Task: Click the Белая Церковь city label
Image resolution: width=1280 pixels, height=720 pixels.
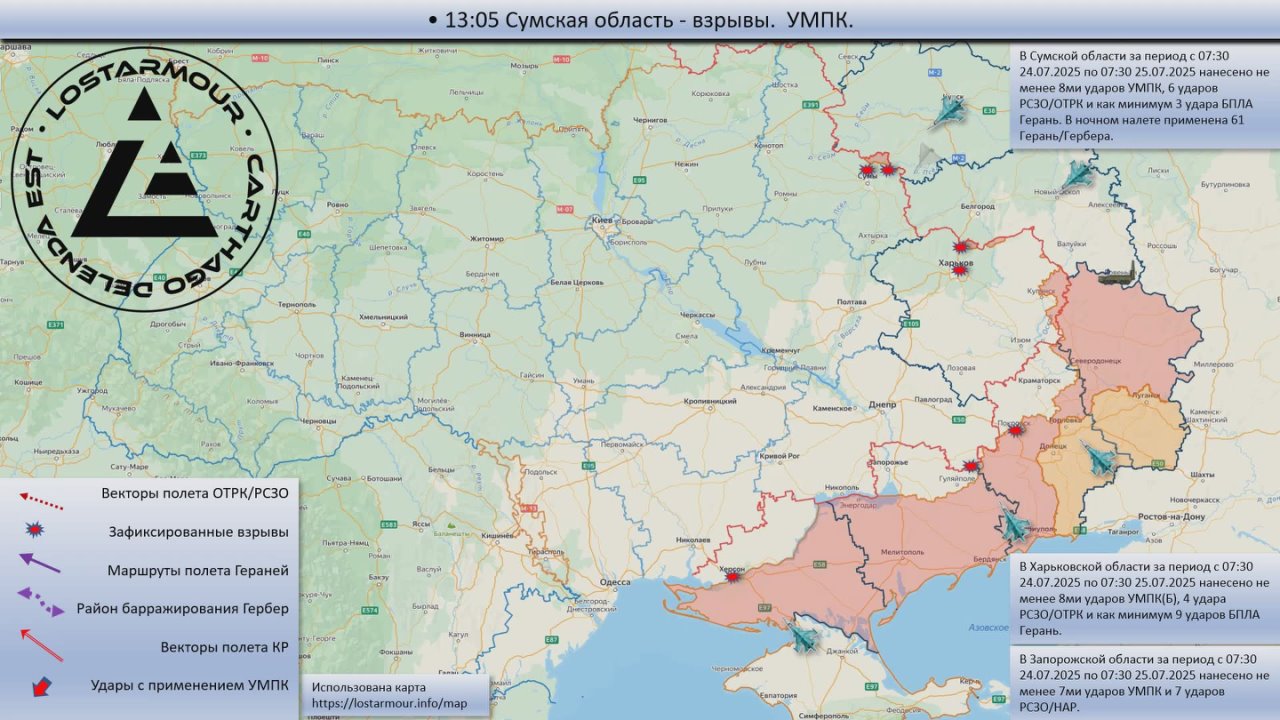Action: [575, 282]
